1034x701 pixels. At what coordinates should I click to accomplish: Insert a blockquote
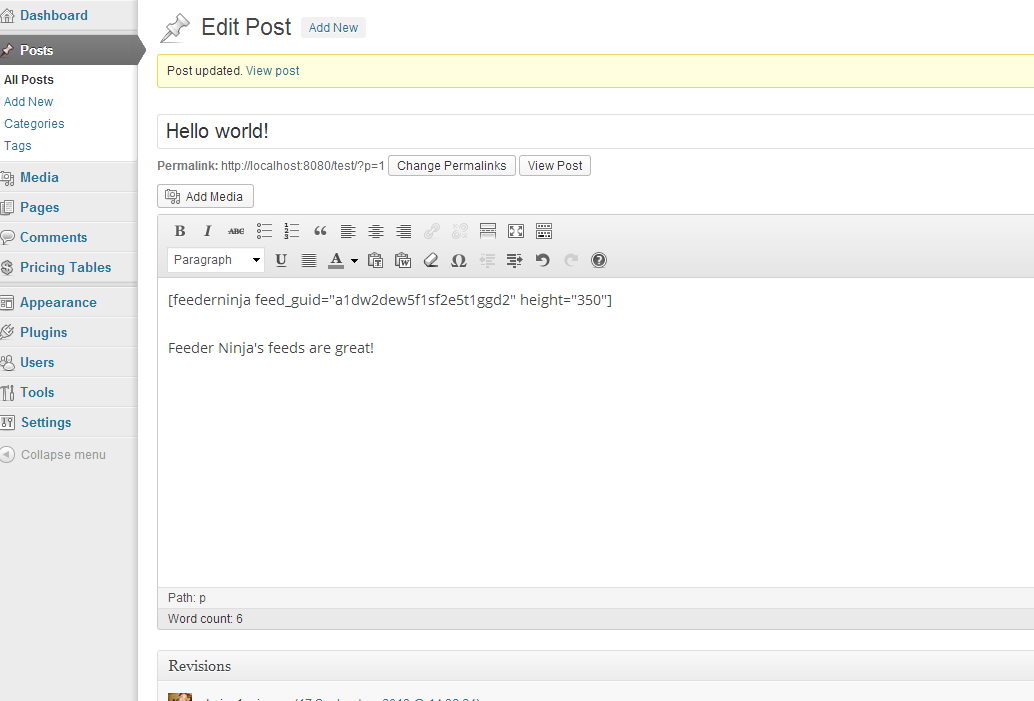tap(320, 231)
